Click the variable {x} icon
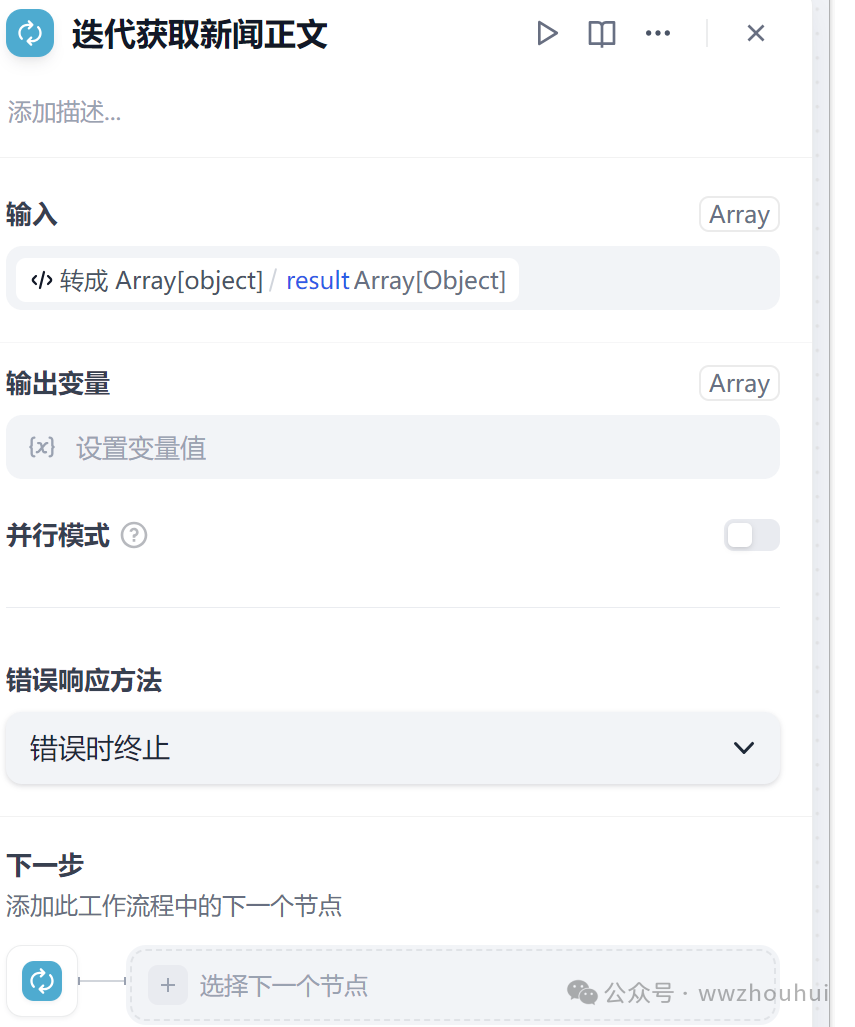Screen dimensions: 855x1027 [42, 447]
